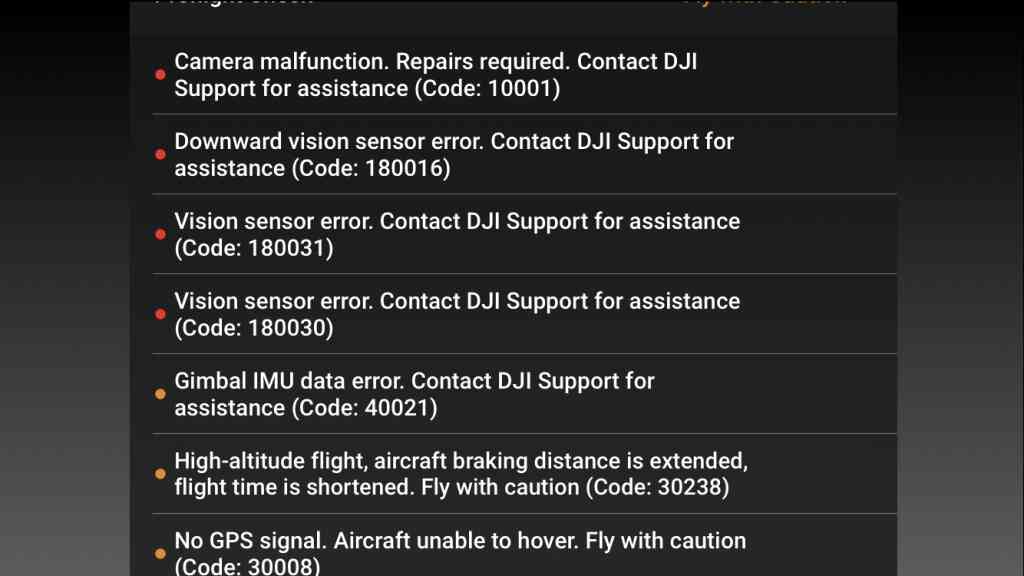Select red status dot for Code 180030 error
Screen dimensions: 1024x576
pos(160,314)
